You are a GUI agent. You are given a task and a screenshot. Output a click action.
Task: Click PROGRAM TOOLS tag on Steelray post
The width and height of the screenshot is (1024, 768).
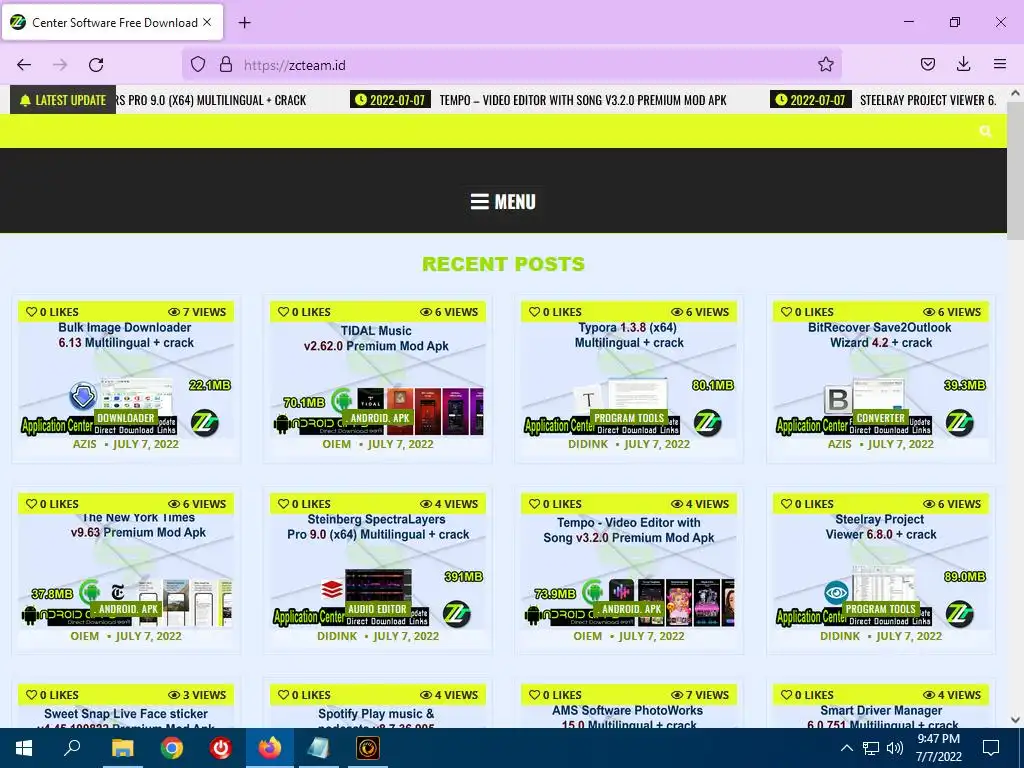(880, 609)
